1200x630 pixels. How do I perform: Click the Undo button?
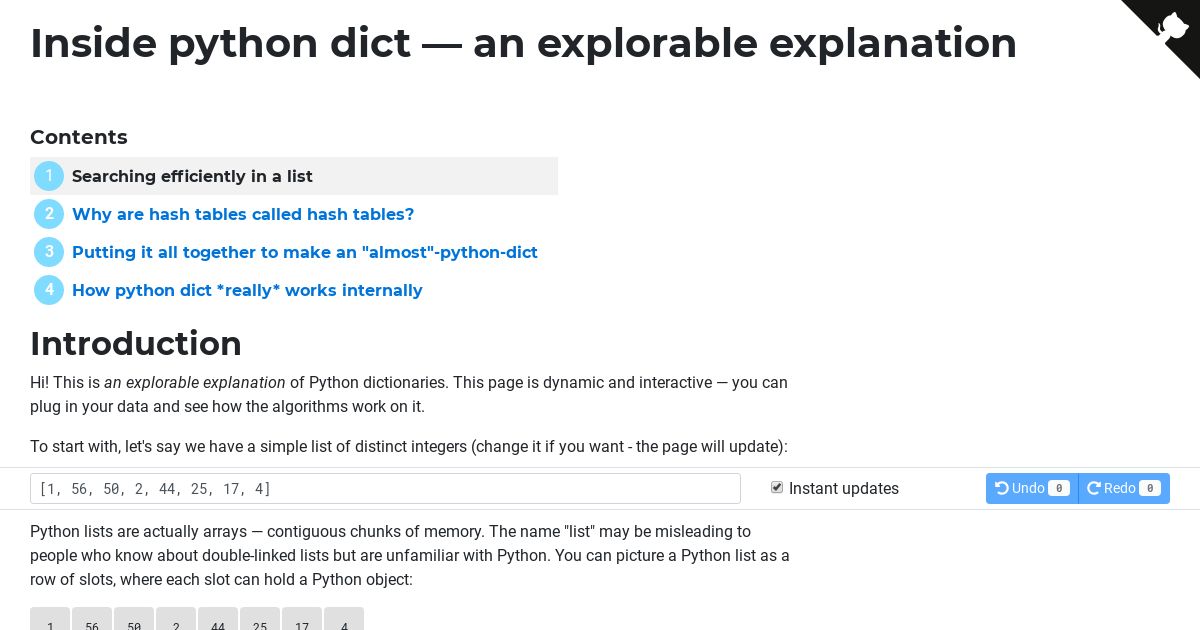[1032, 488]
